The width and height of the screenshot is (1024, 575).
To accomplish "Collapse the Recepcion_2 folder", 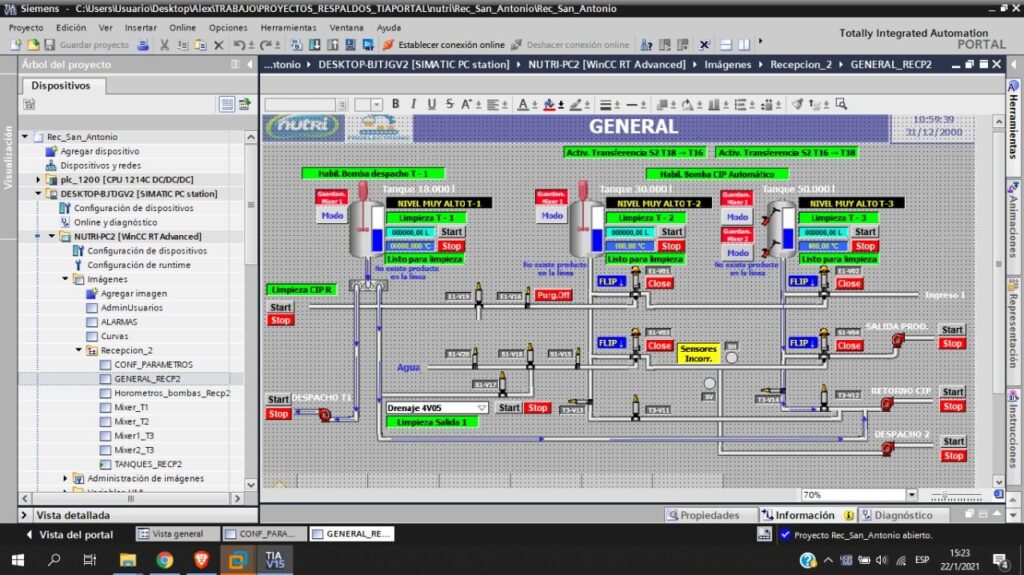I will (79, 350).
